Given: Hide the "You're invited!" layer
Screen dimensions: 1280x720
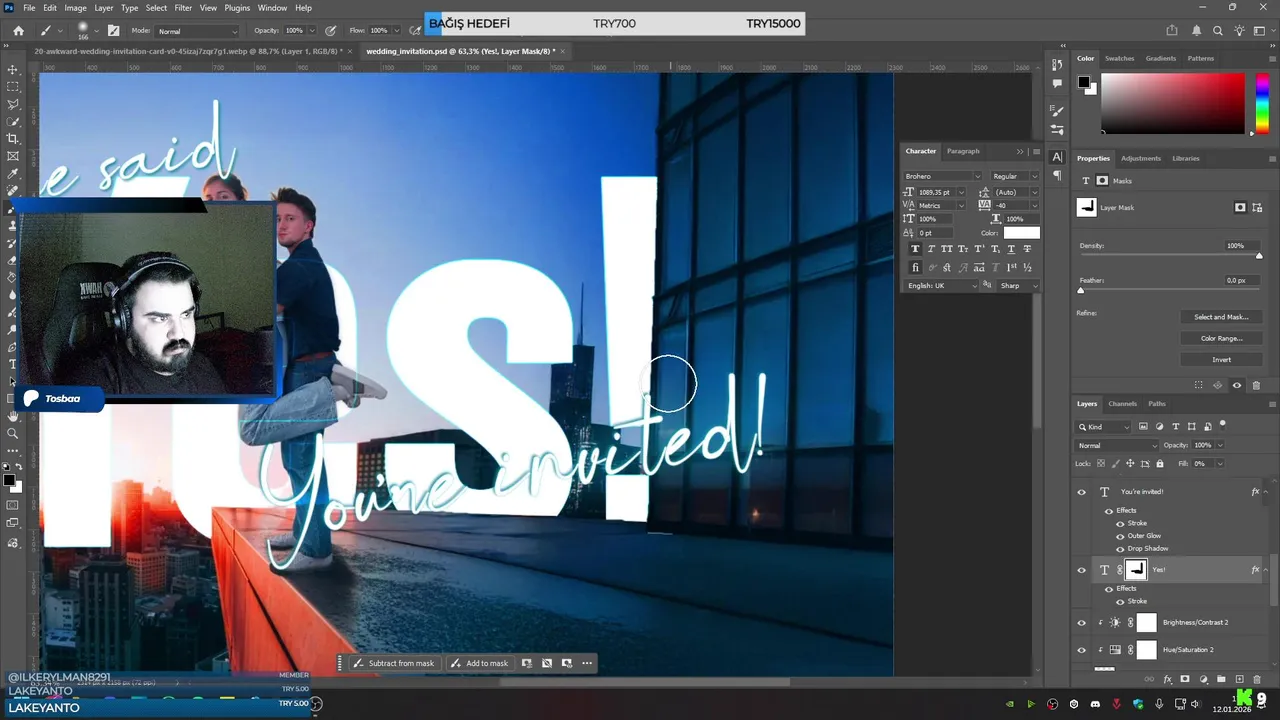Looking at the screenshot, I should click(x=1081, y=492).
